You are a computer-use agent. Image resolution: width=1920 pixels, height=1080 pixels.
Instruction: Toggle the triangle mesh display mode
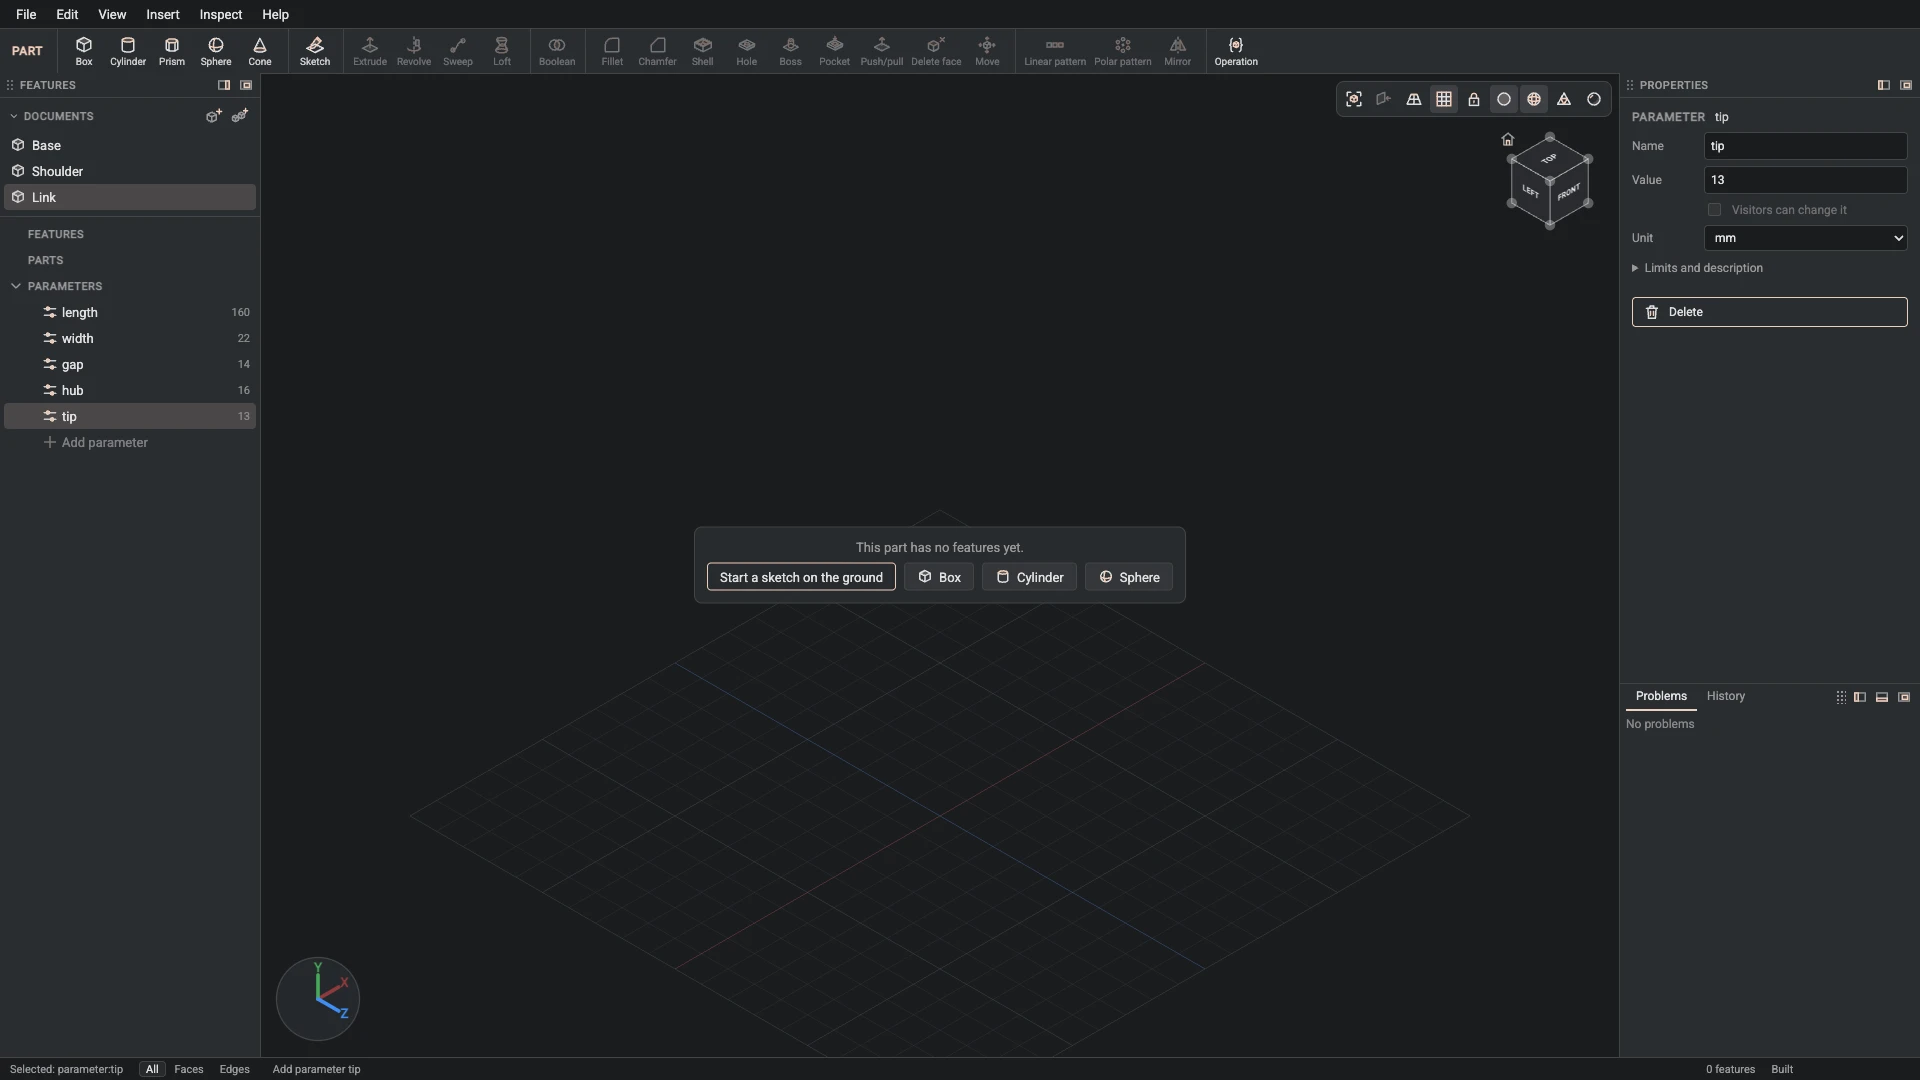(1564, 99)
